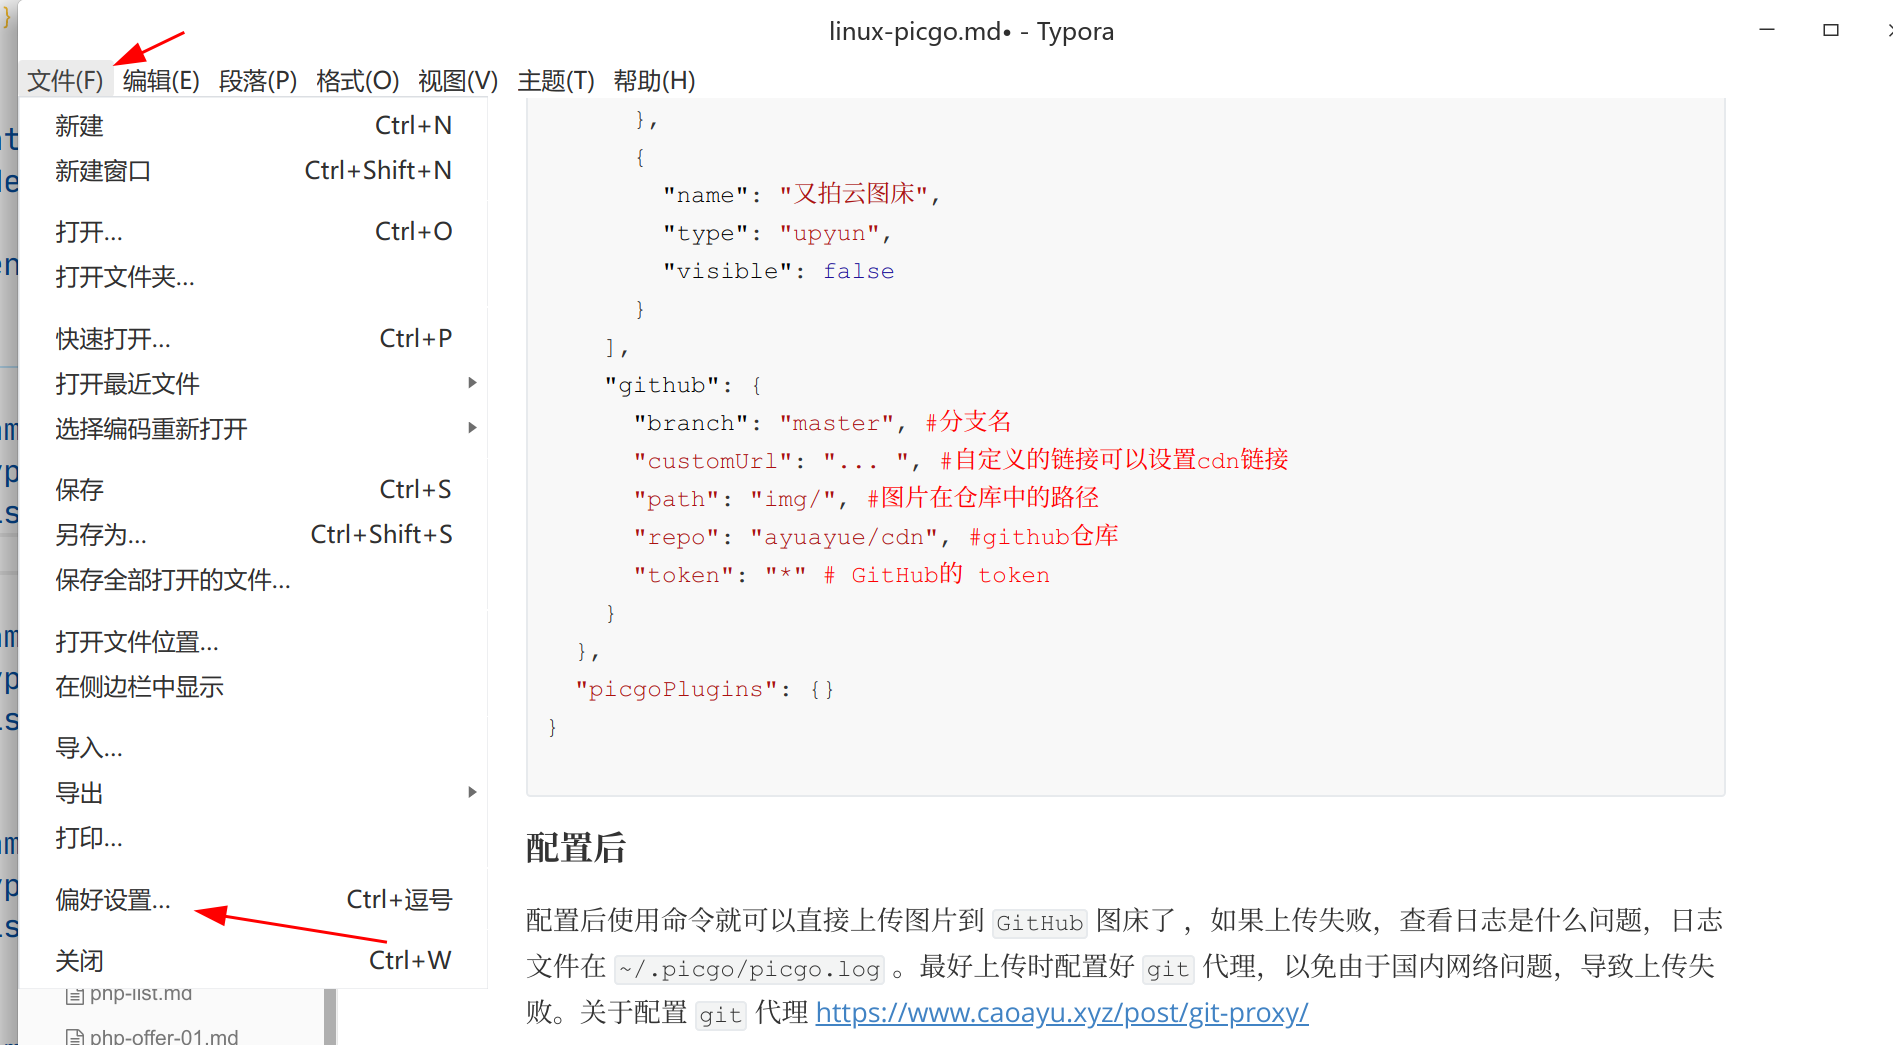This screenshot has width=1893, height=1045.
Task: Open the 帮助(H) menu
Action: point(654,80)
